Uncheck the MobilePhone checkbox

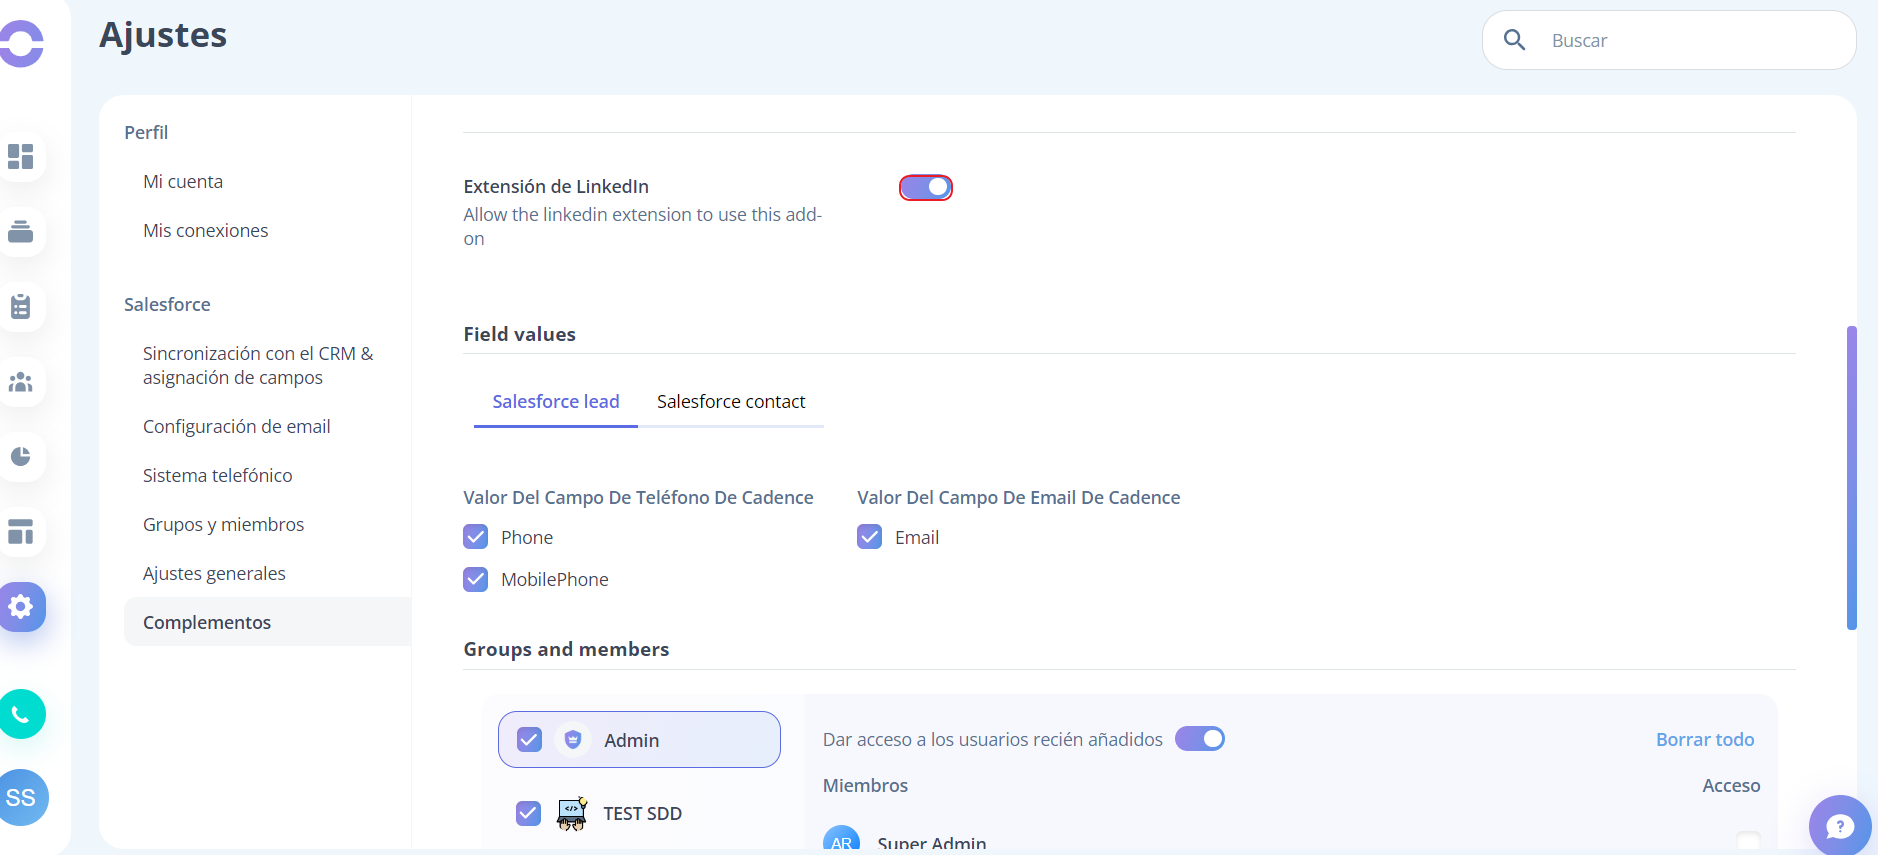point(476,579)
